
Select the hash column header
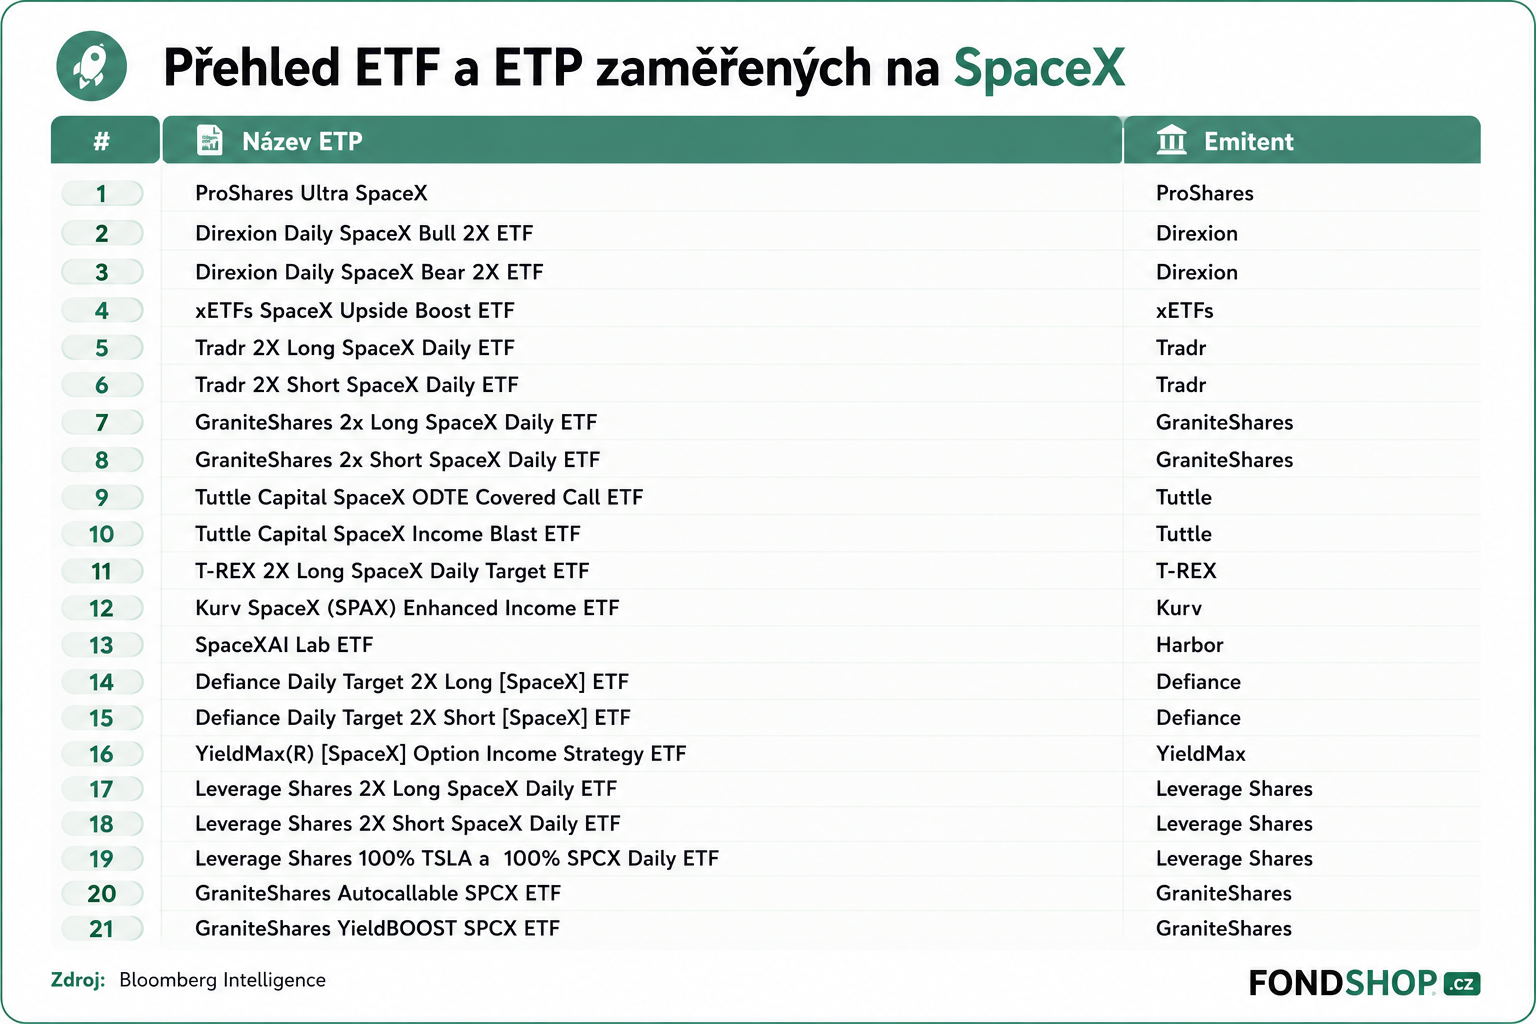tap(105, 140)
